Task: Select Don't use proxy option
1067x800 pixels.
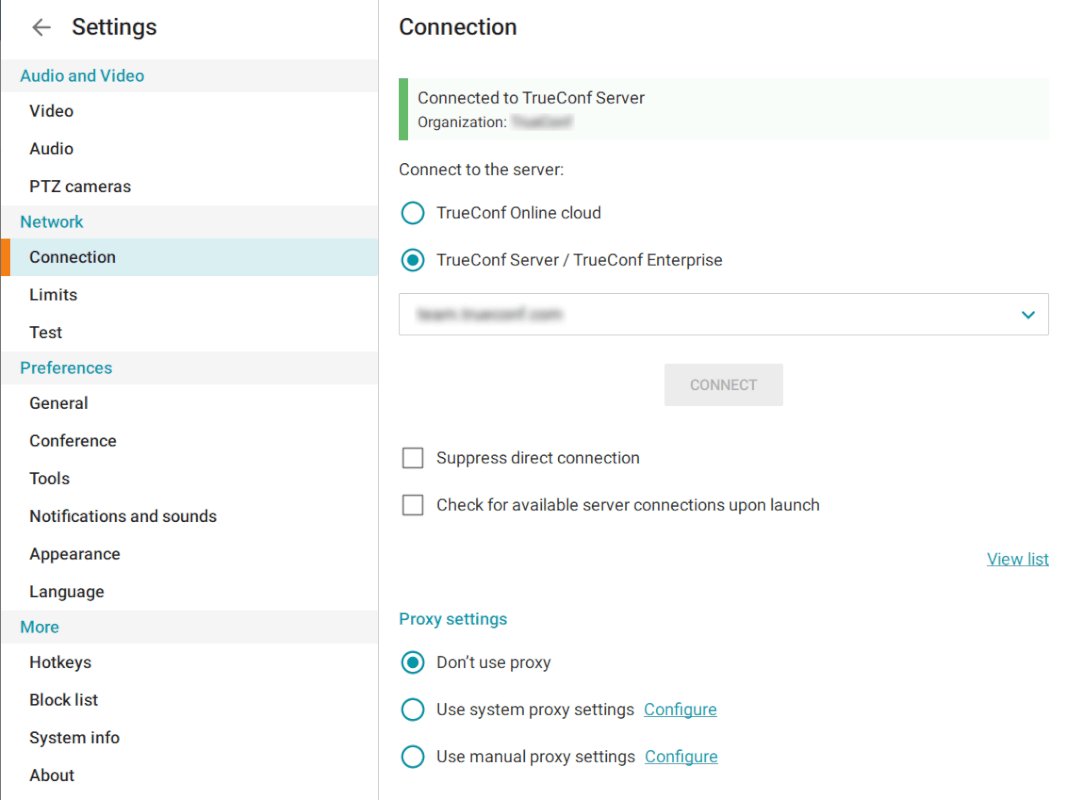Action: pos(412,663)
